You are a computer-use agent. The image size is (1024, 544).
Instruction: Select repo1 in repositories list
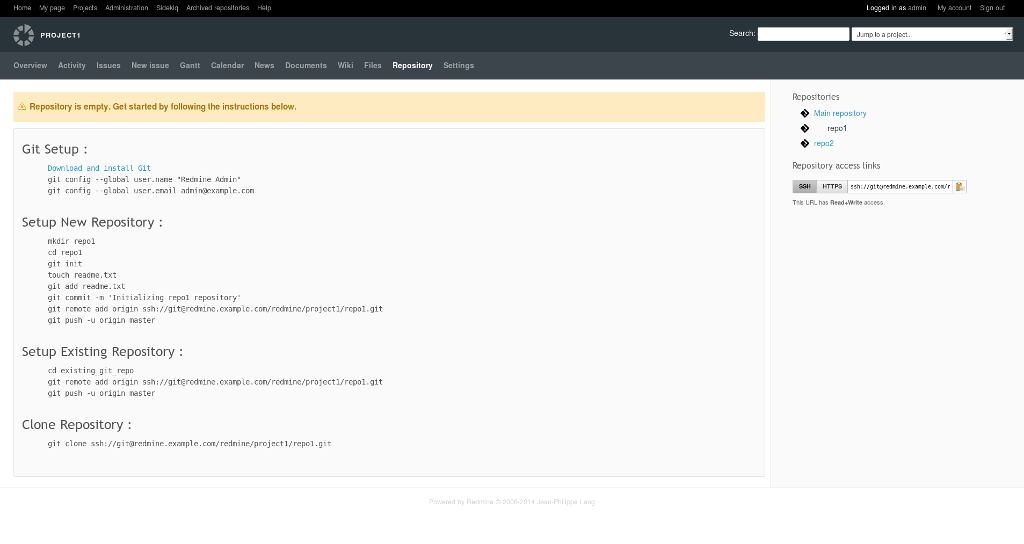837,129
